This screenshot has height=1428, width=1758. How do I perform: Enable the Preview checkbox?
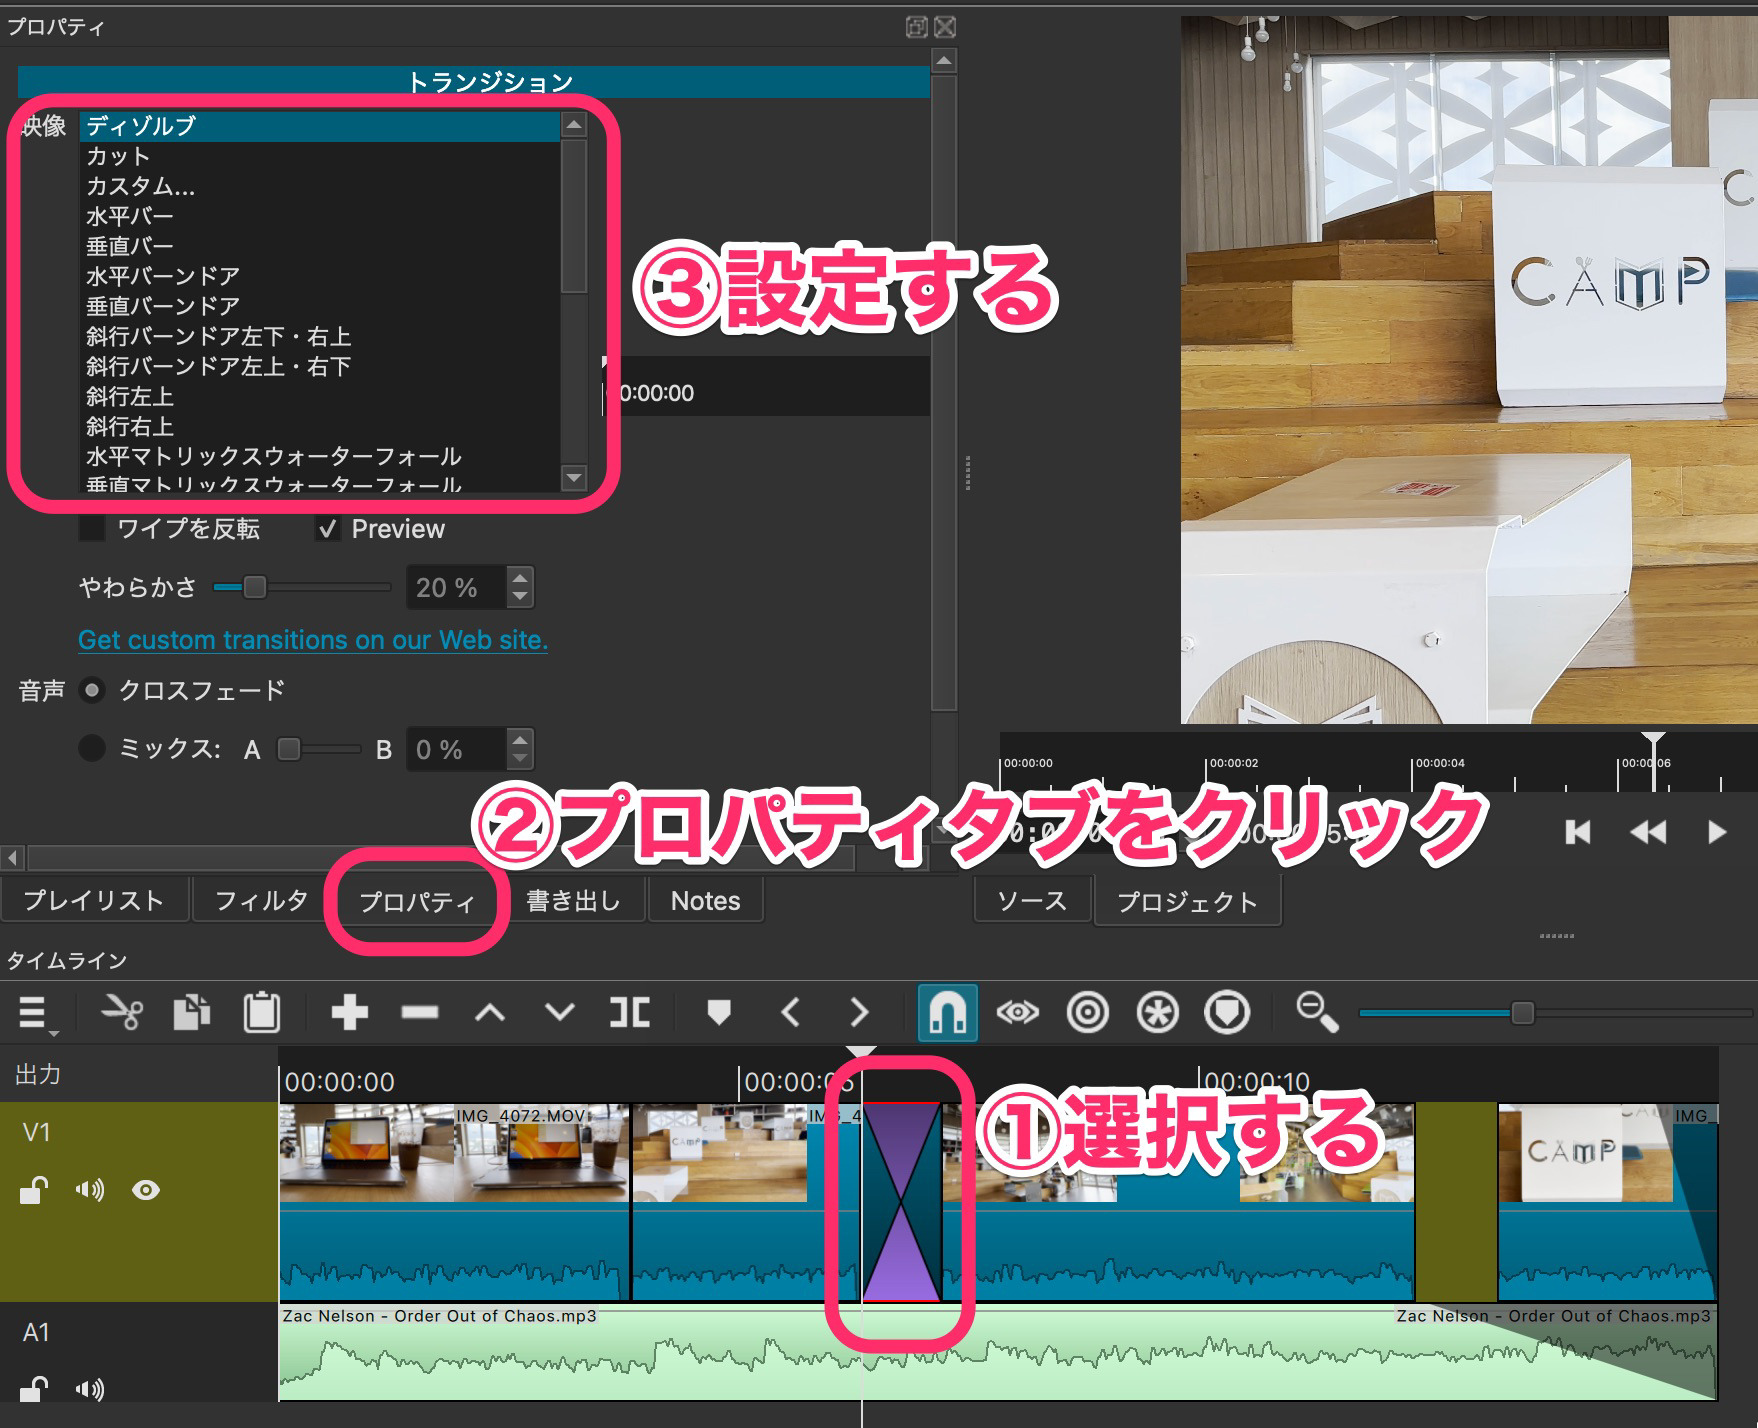pyautogui.click(x=328, y=528)
